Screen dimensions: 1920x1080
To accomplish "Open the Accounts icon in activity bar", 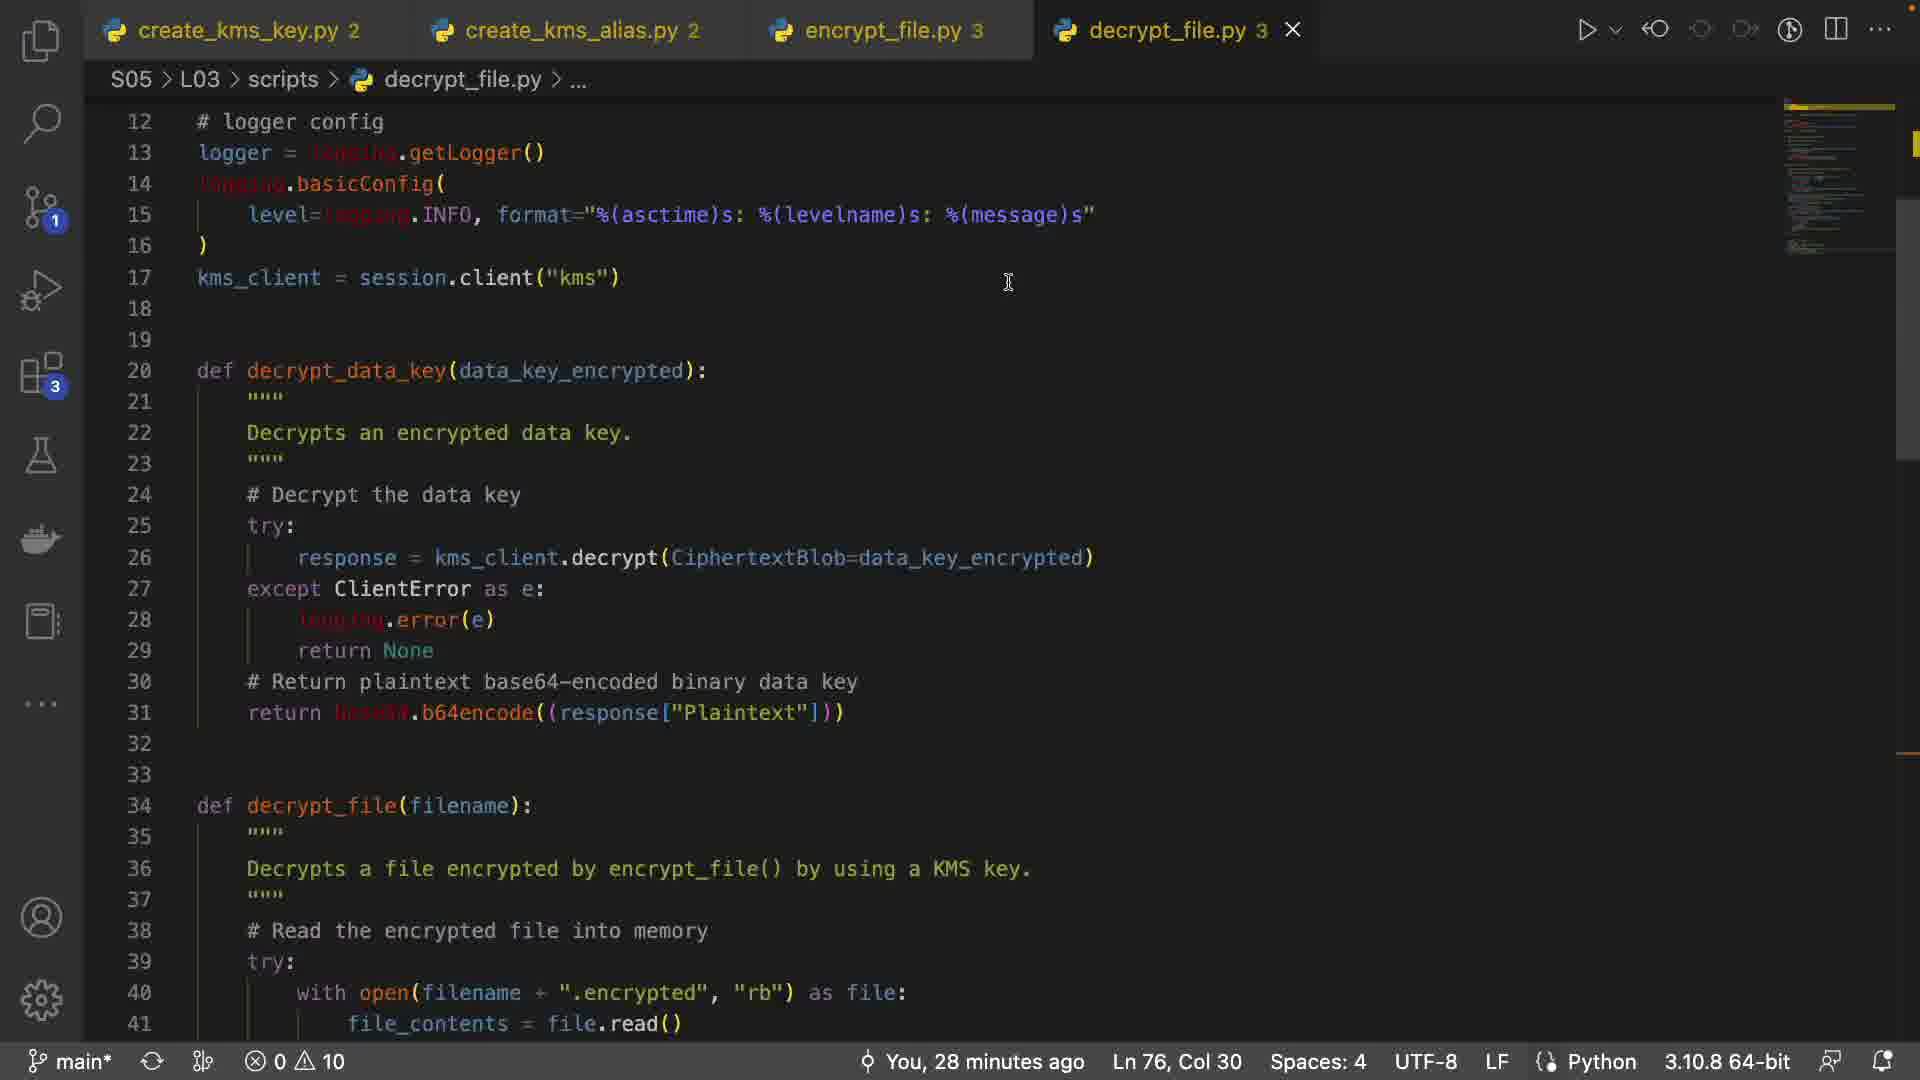I will pos(41,918).
